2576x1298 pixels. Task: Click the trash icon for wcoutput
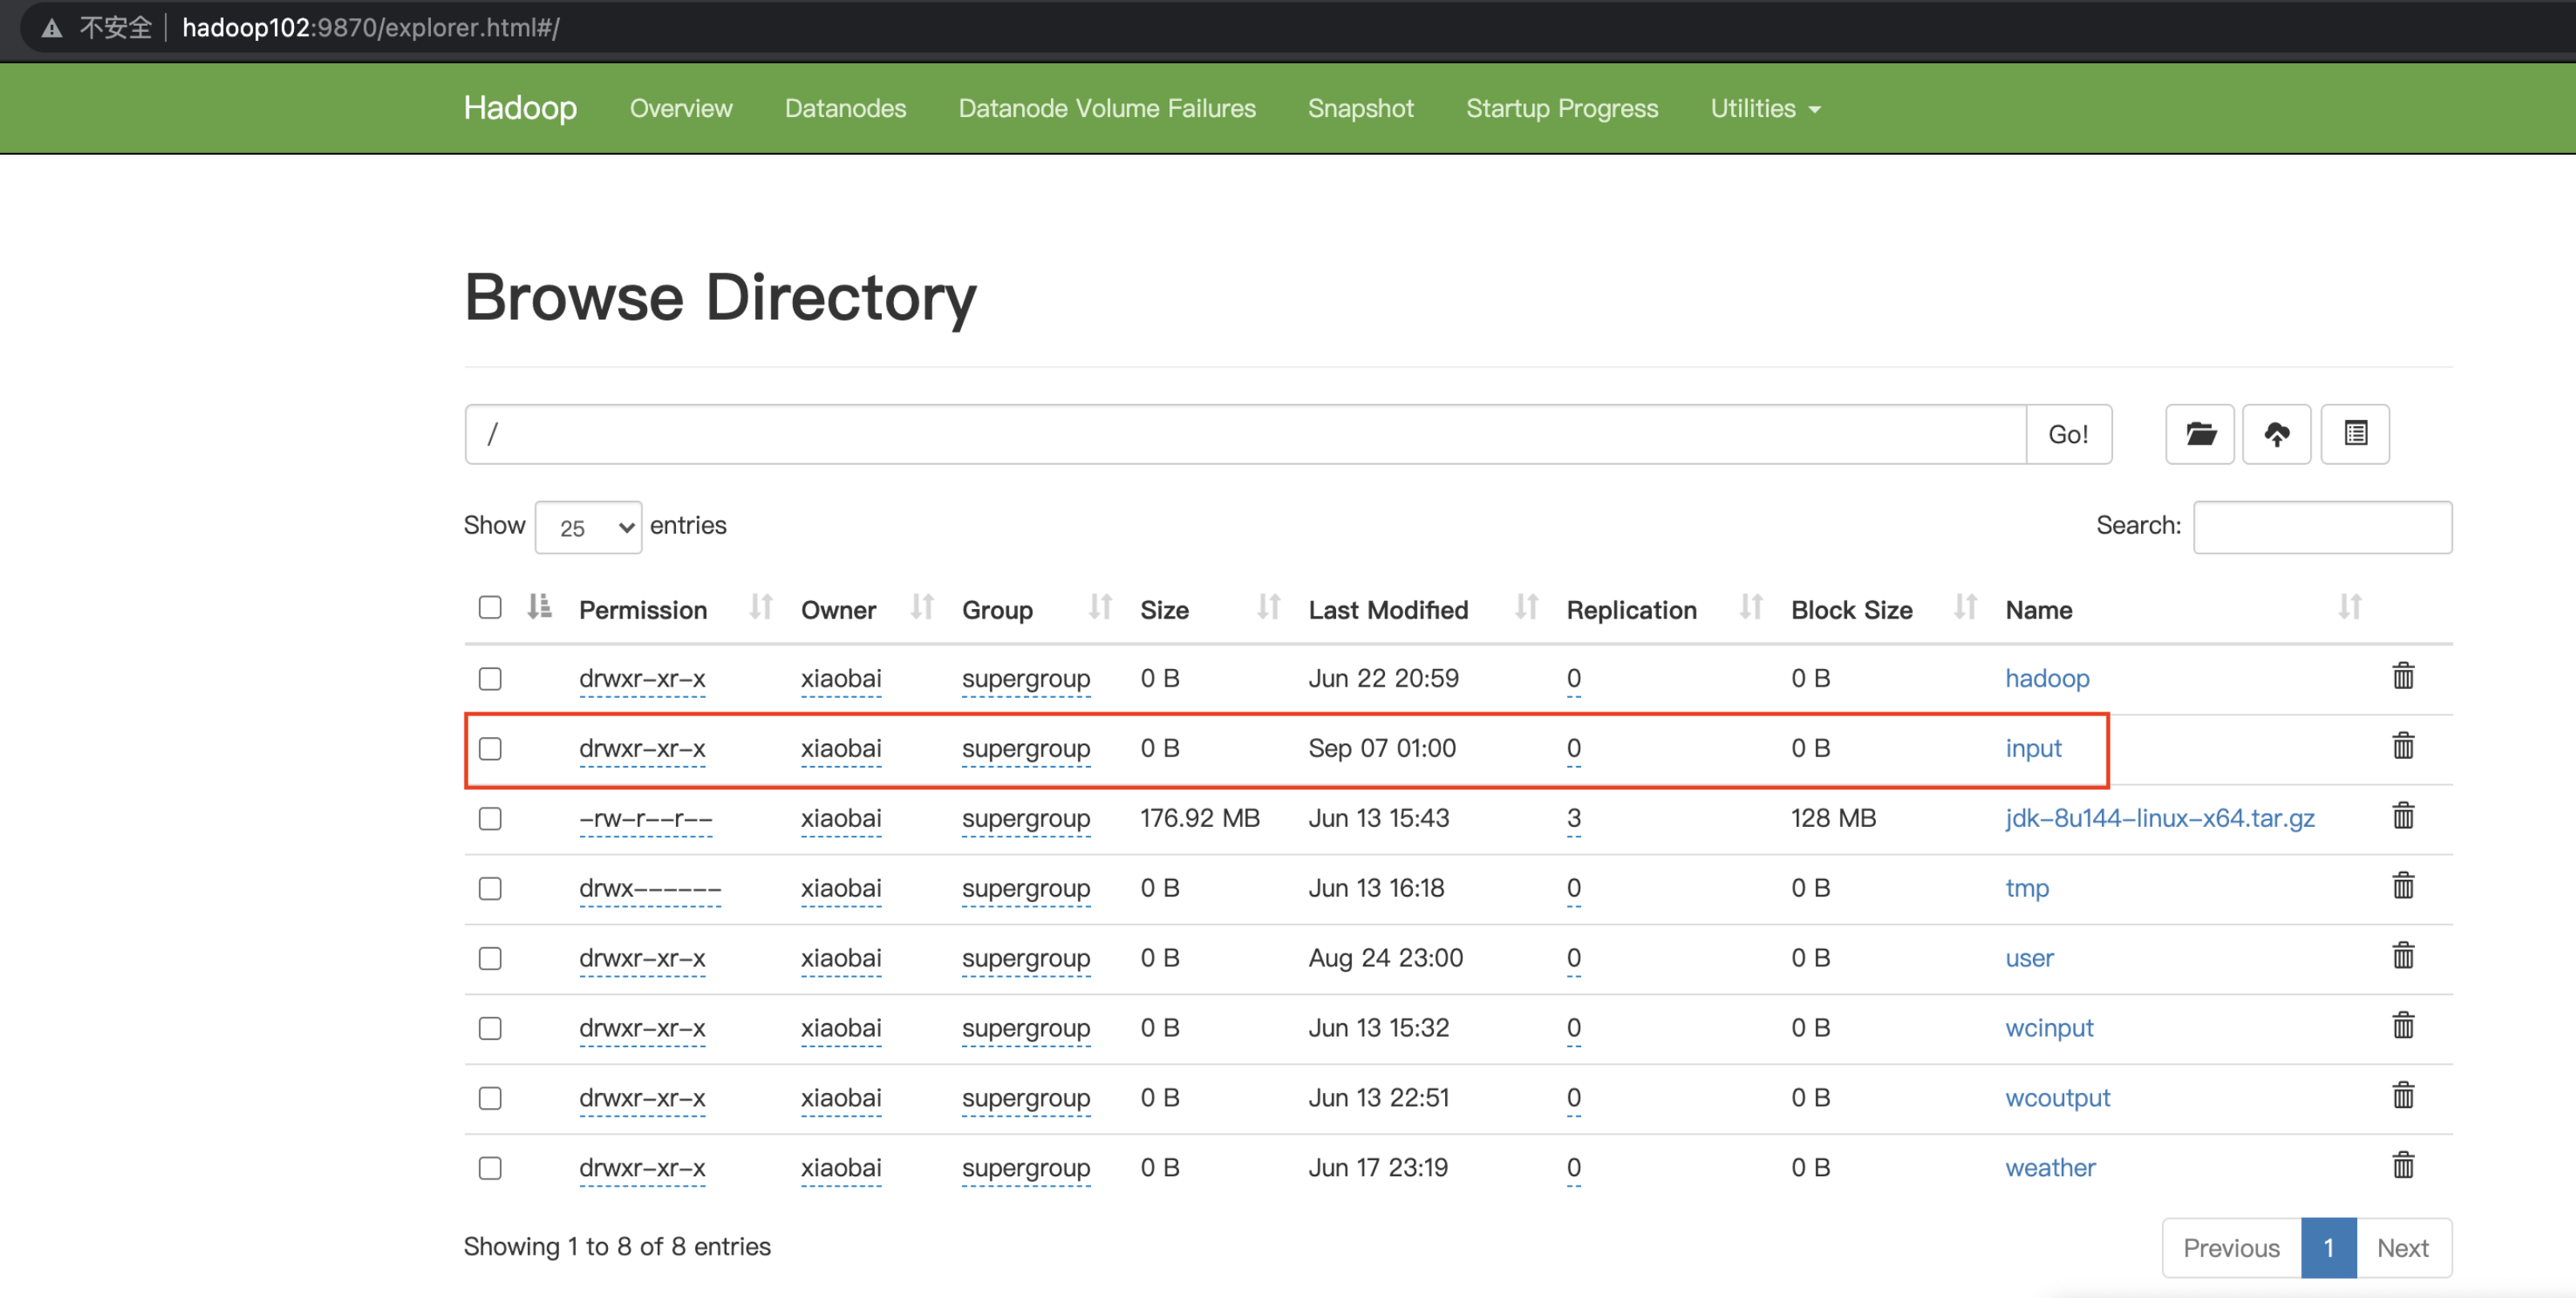coord(2403,1097)
